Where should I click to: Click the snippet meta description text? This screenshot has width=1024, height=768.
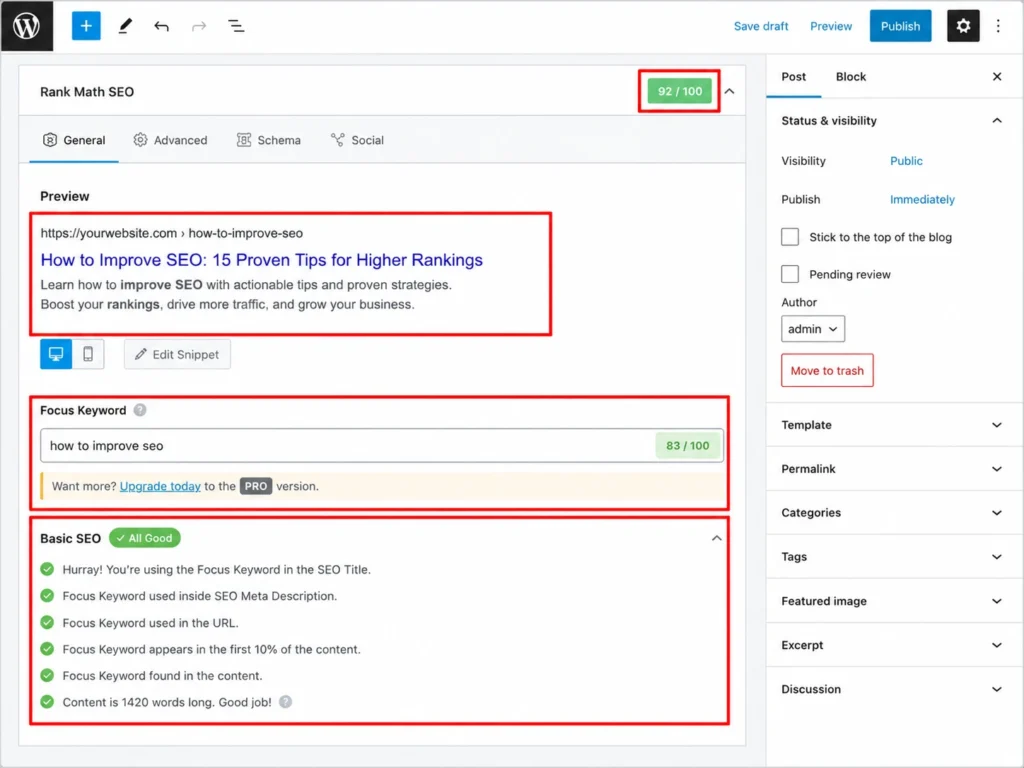(x=246, y=295)
